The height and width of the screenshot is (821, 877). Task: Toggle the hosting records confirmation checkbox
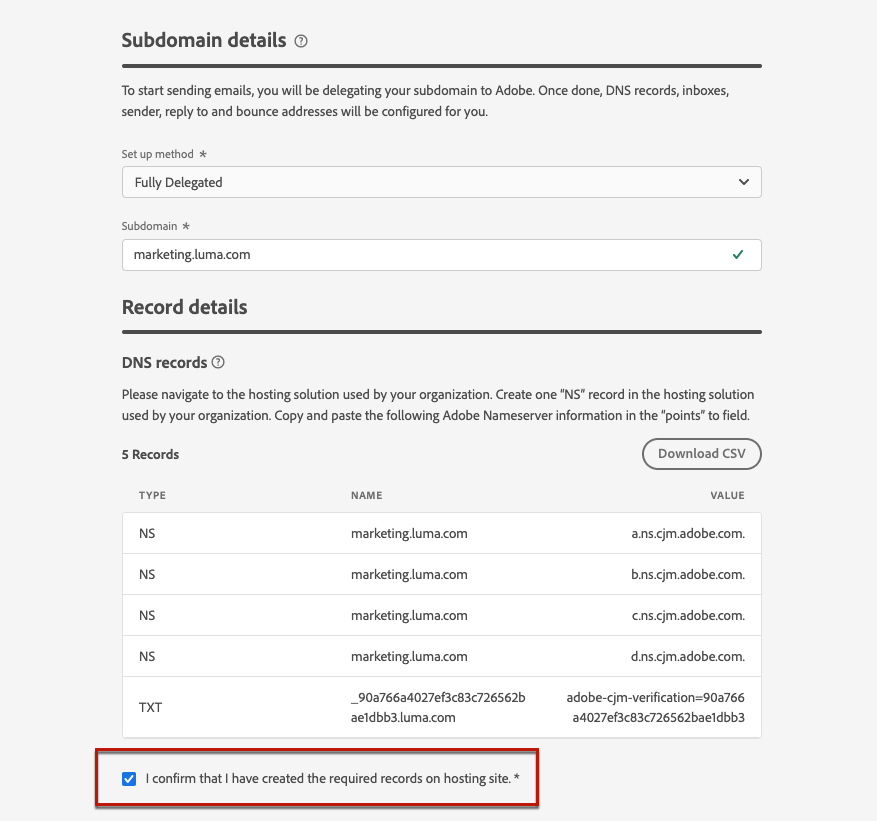click(x=129, y=778)
